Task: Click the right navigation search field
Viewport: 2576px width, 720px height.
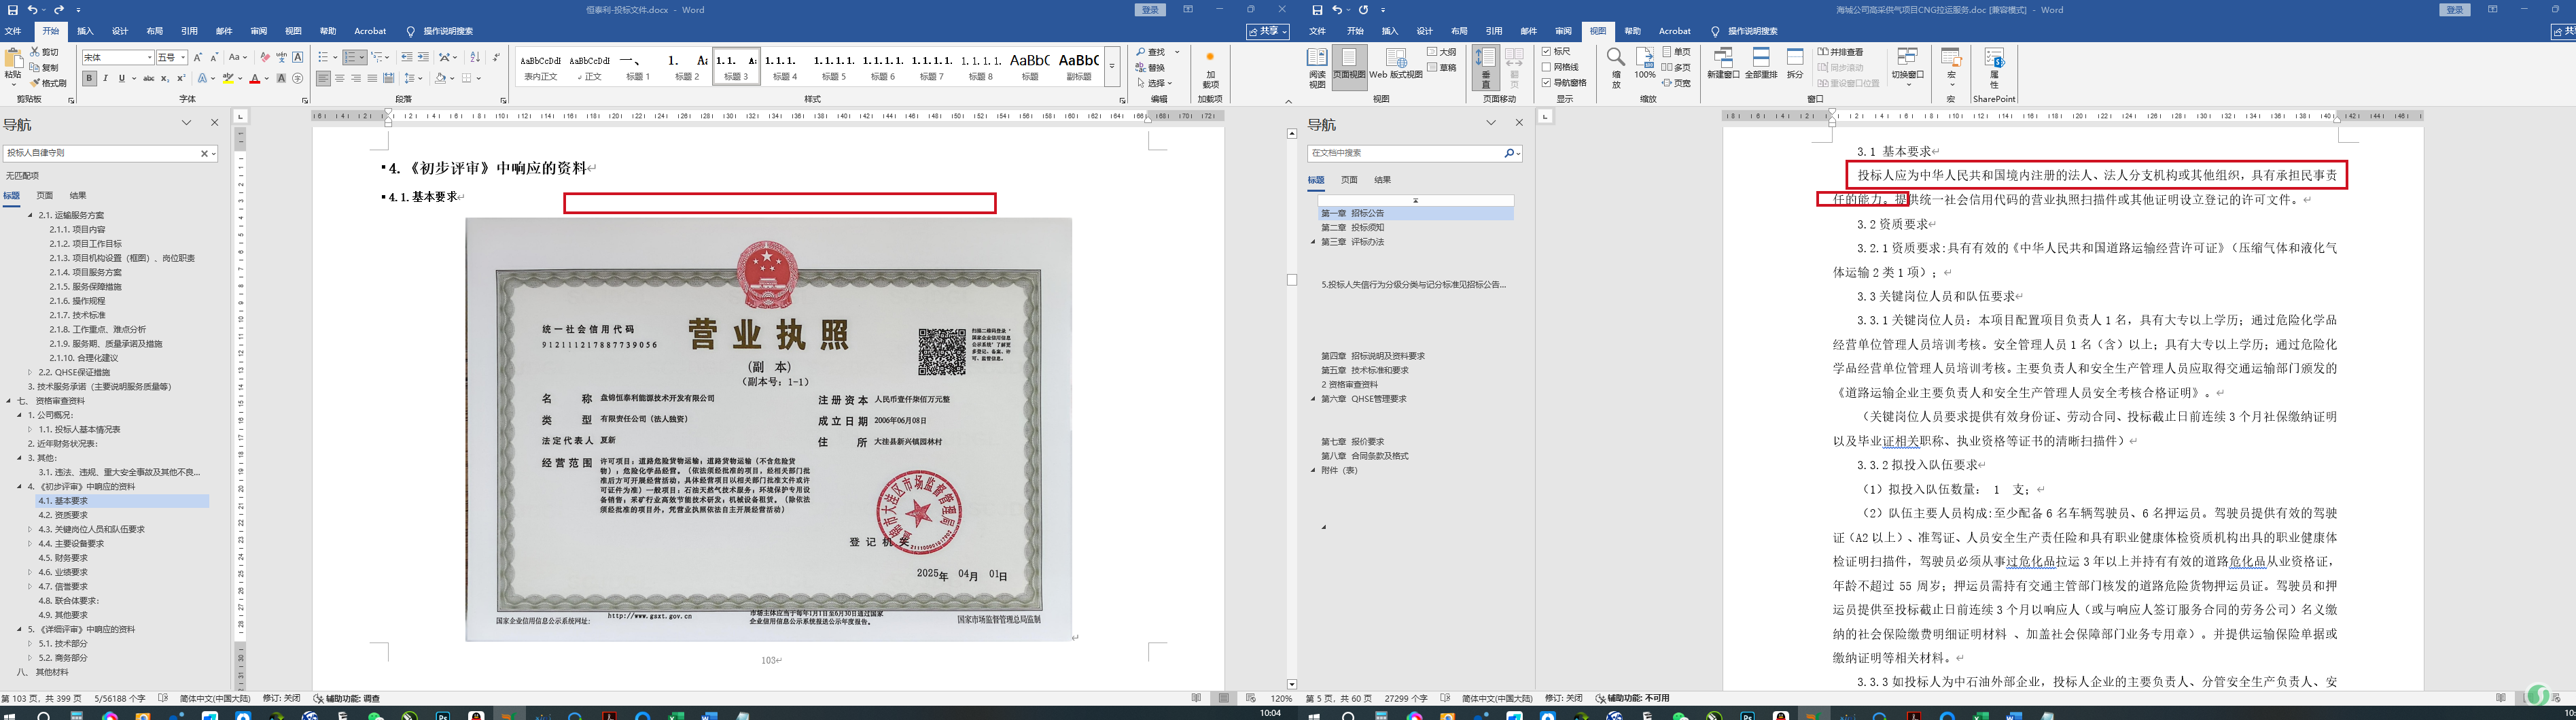Action: tap(1405, 153)
